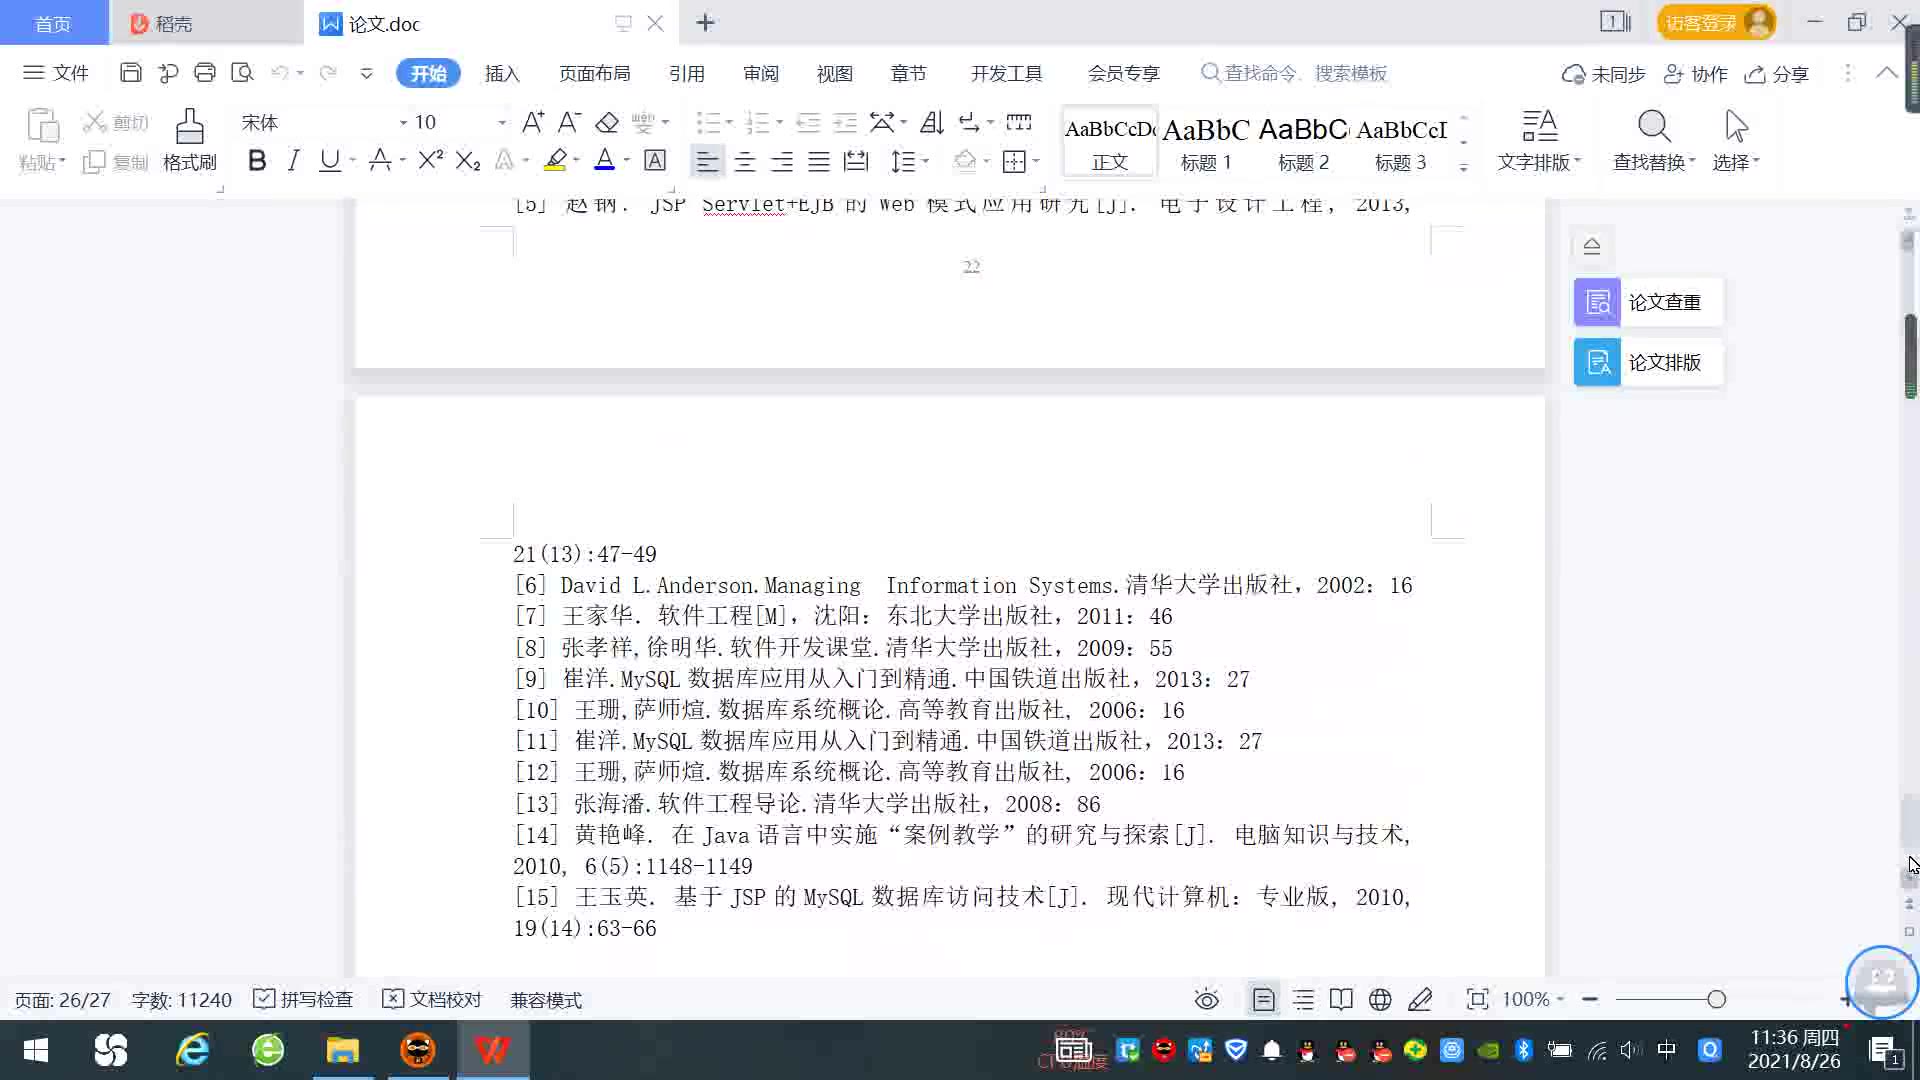The width and height of the screenshot is (1920, 1080).
Task: Open the font size dropdown
Action: click(502, 123)
